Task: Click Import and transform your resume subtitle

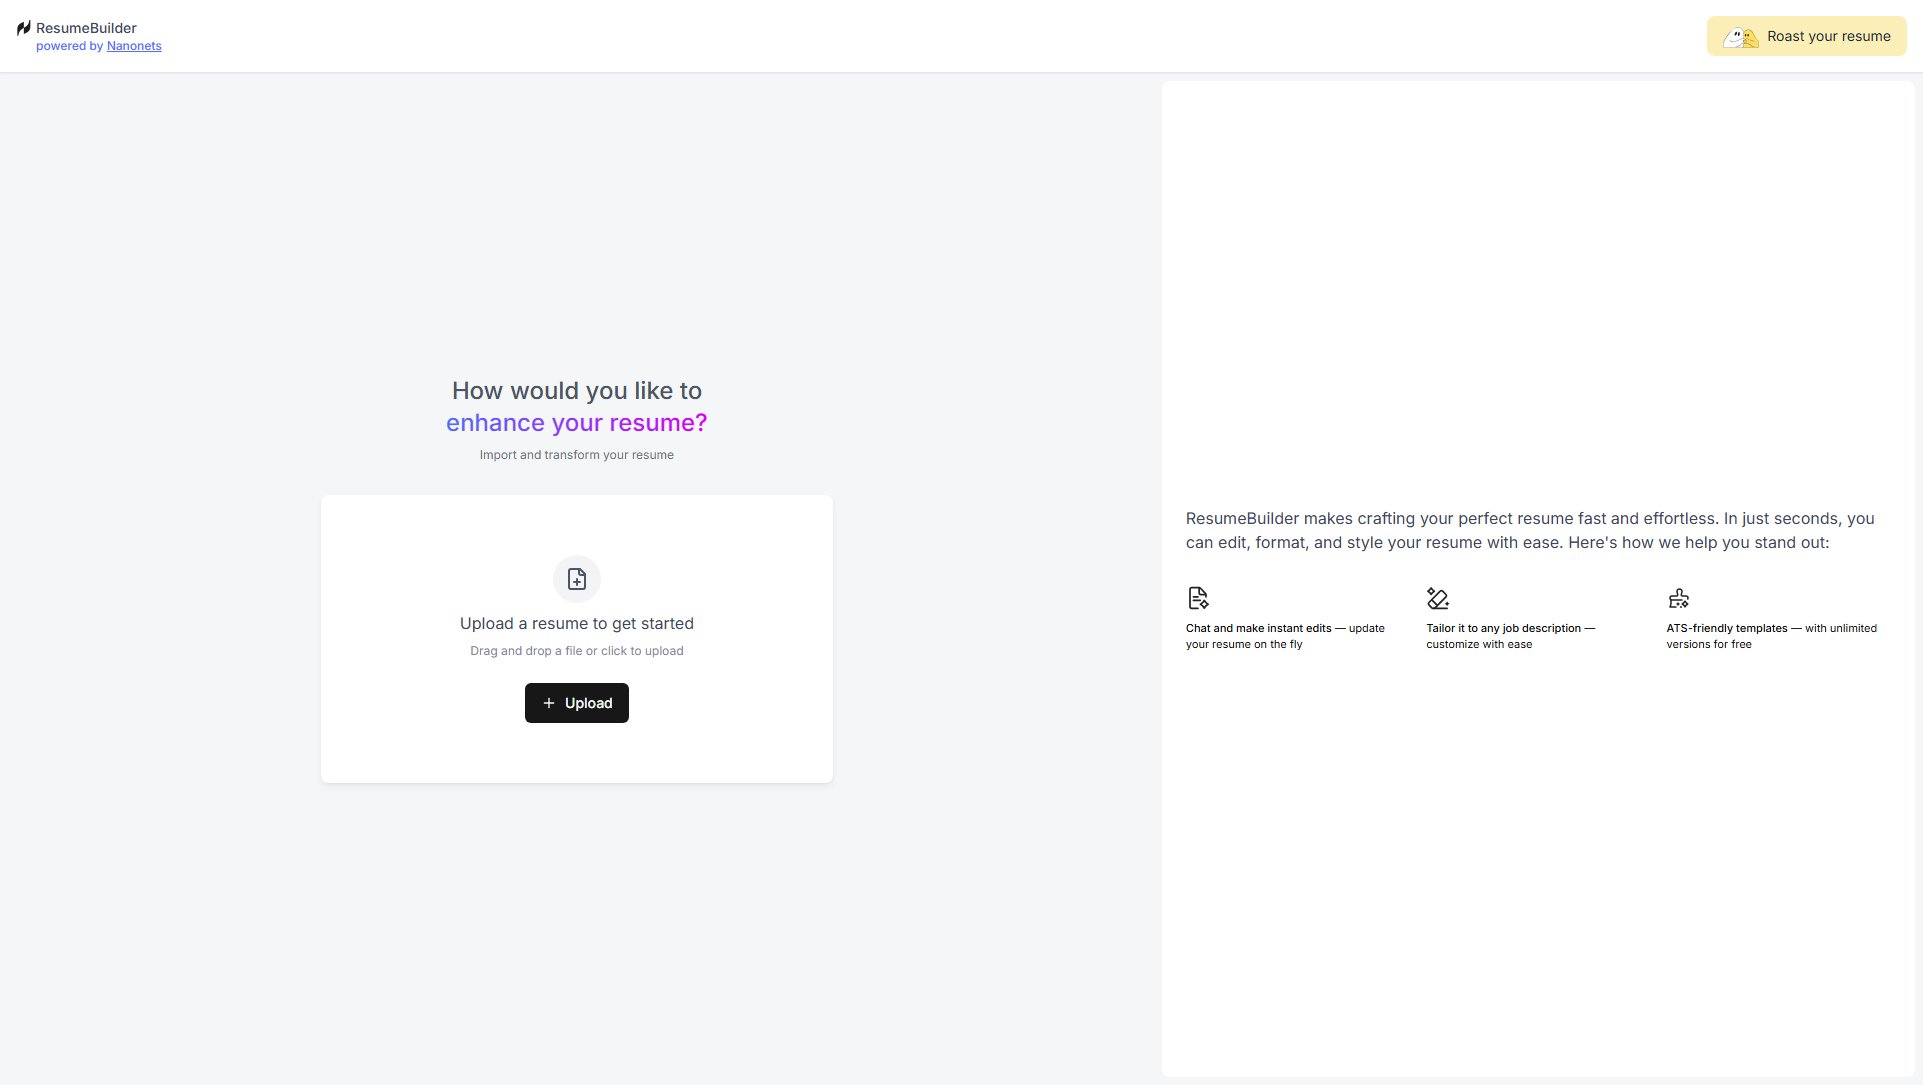Action: pyautogui.click(x=576, y=454)
